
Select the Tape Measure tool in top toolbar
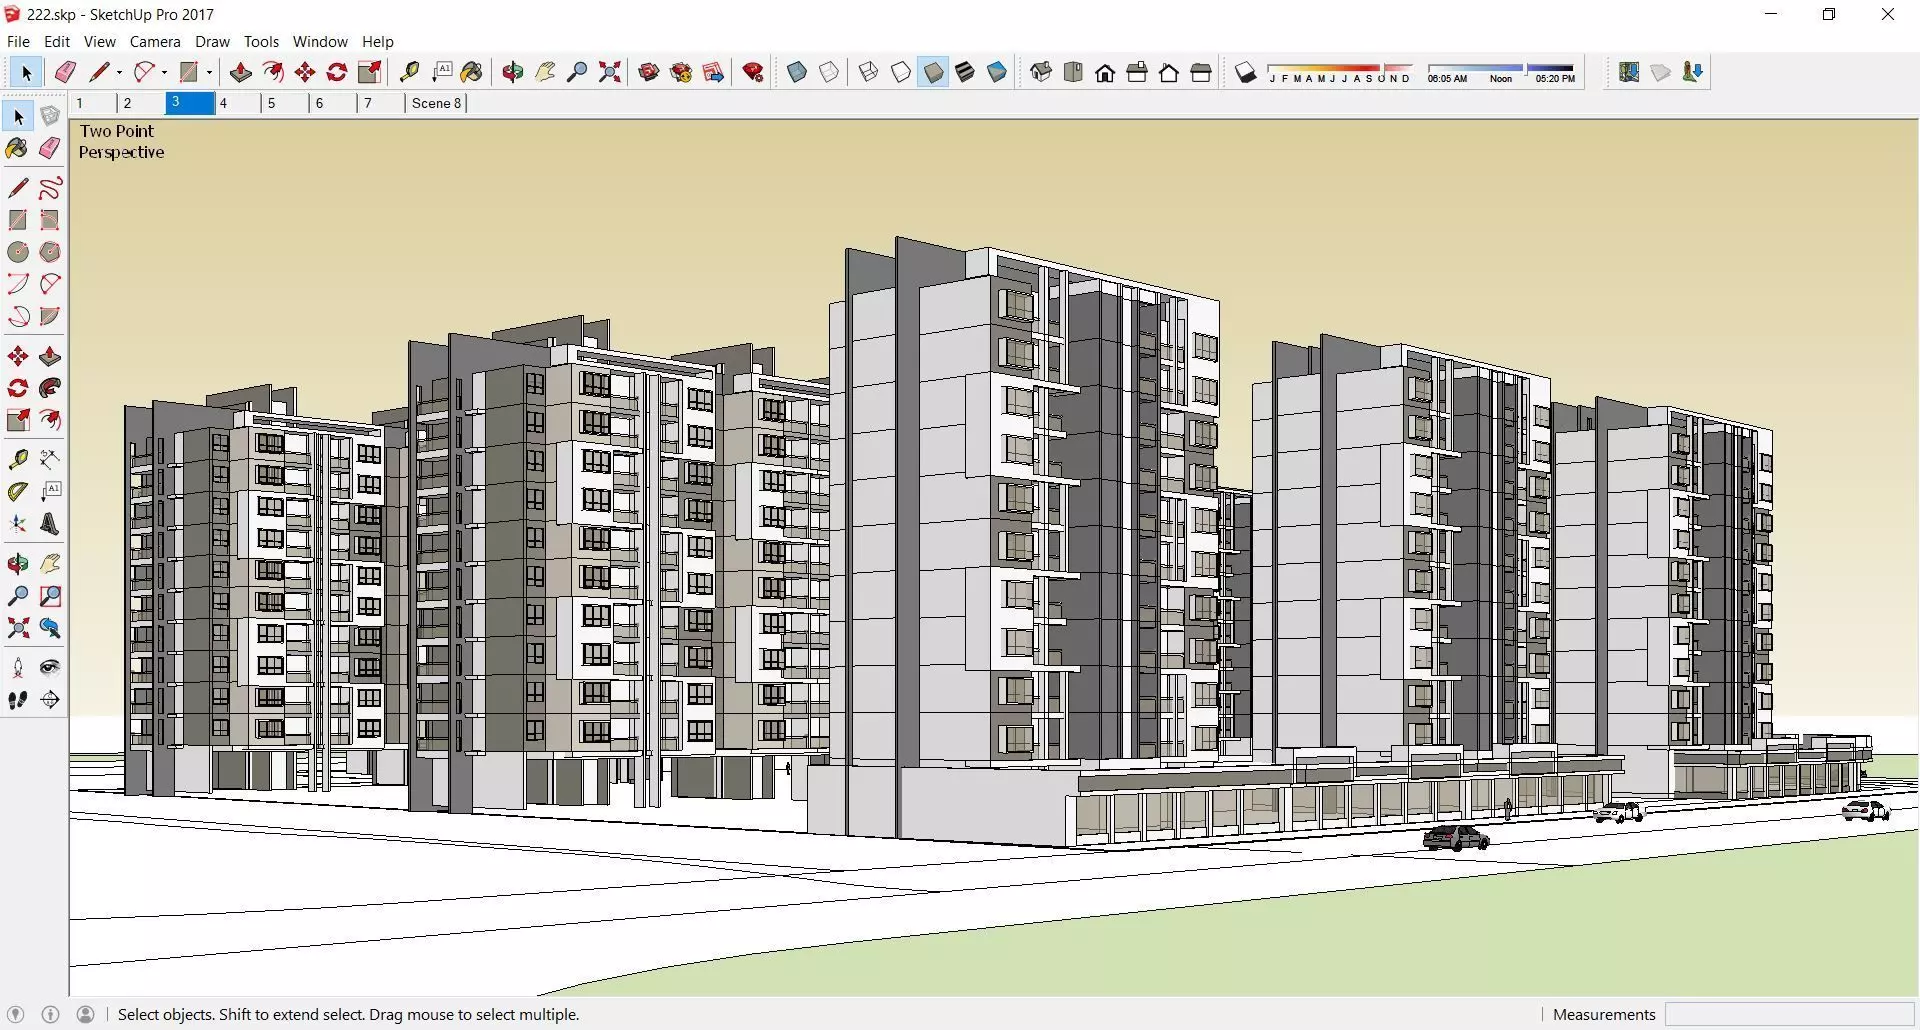[x=409, y=72]
